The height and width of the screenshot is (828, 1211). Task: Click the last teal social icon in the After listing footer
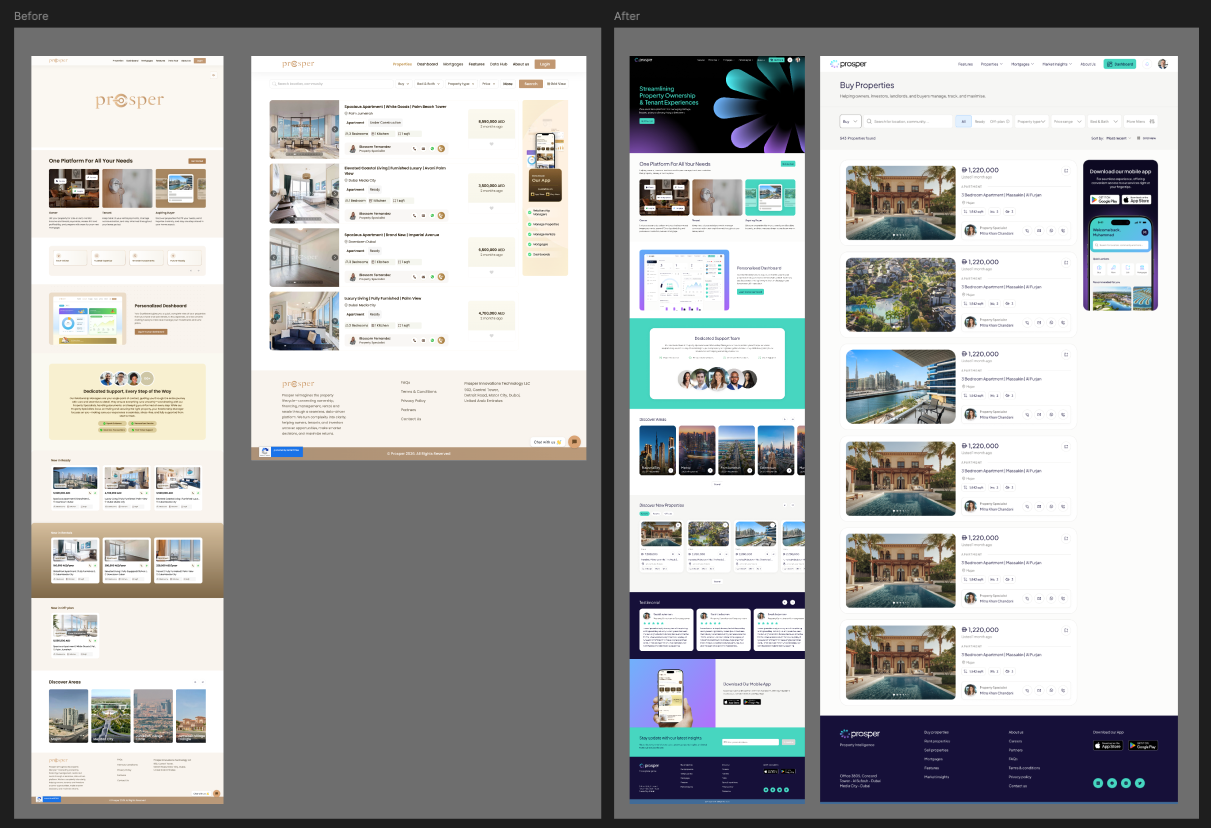tap(1140, 782)
